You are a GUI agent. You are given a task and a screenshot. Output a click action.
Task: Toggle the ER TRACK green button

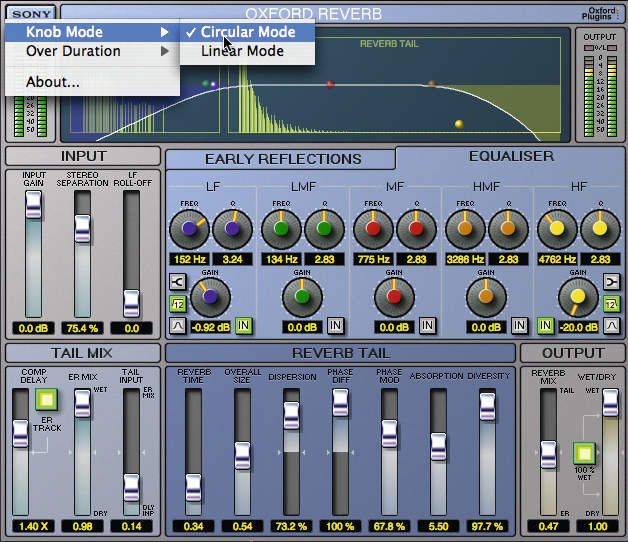click(46, 399)
